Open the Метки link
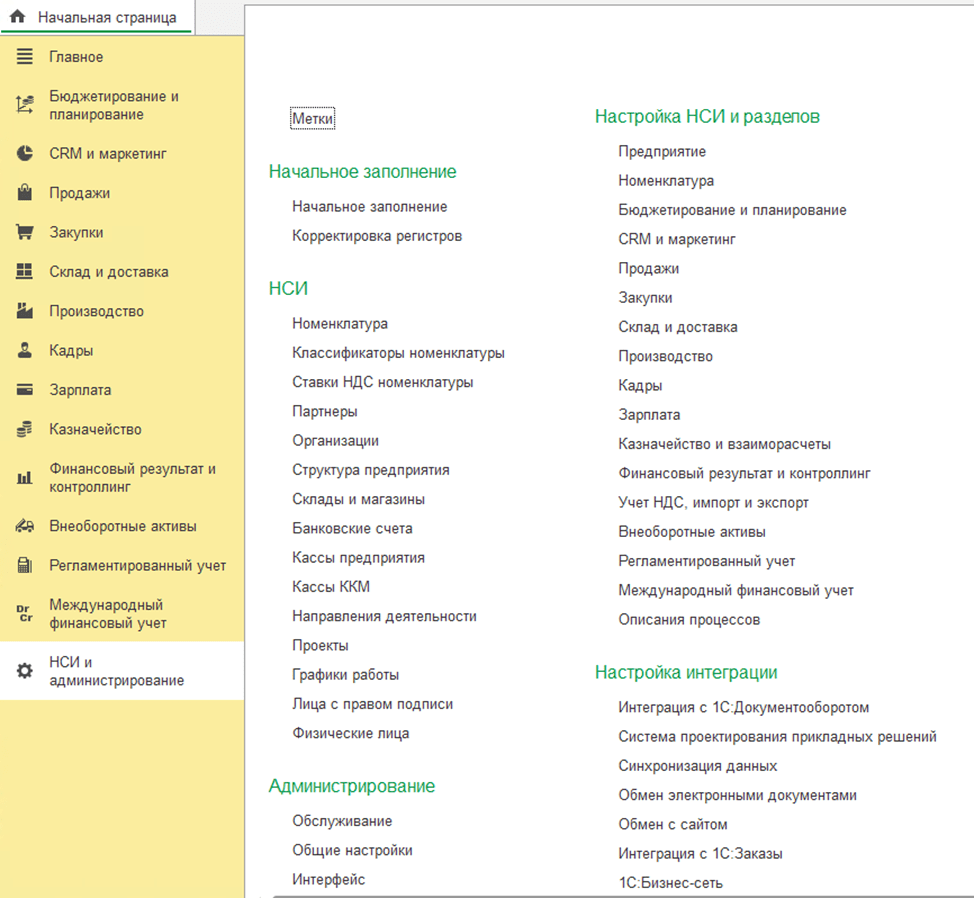 click(312, 119)
